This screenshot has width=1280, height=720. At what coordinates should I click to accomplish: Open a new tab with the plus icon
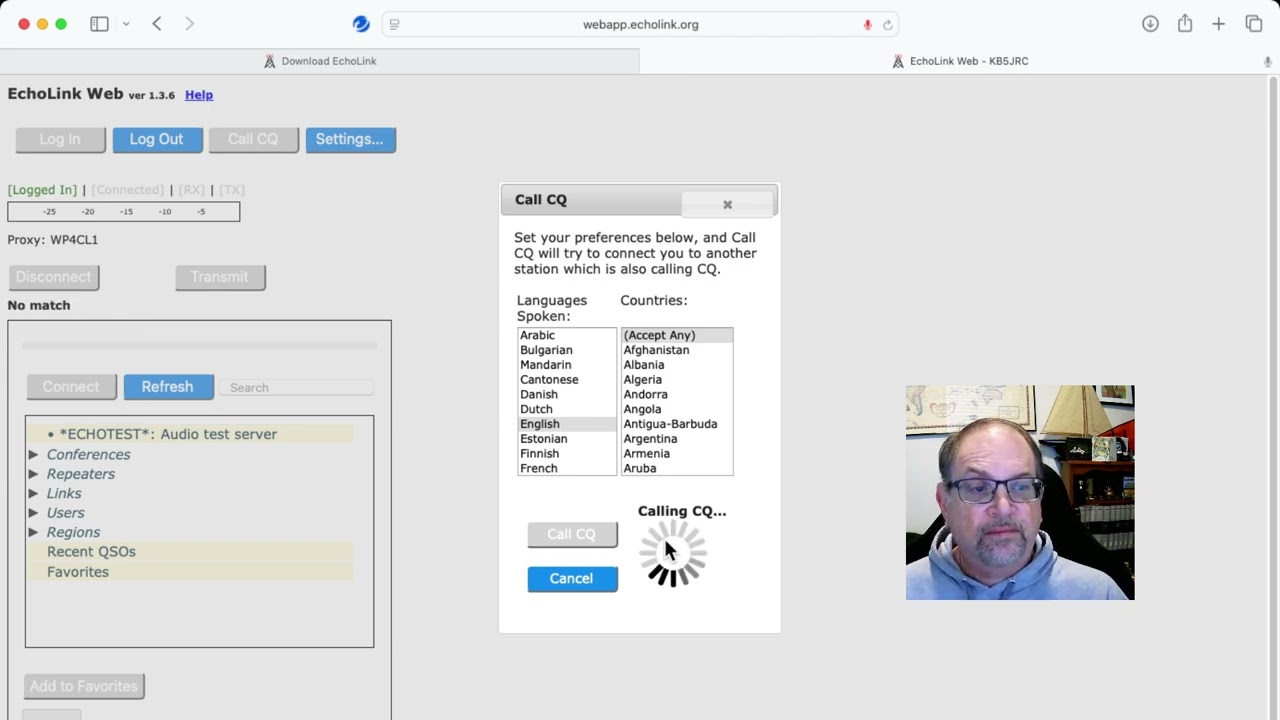click(x=1218, y=24)
